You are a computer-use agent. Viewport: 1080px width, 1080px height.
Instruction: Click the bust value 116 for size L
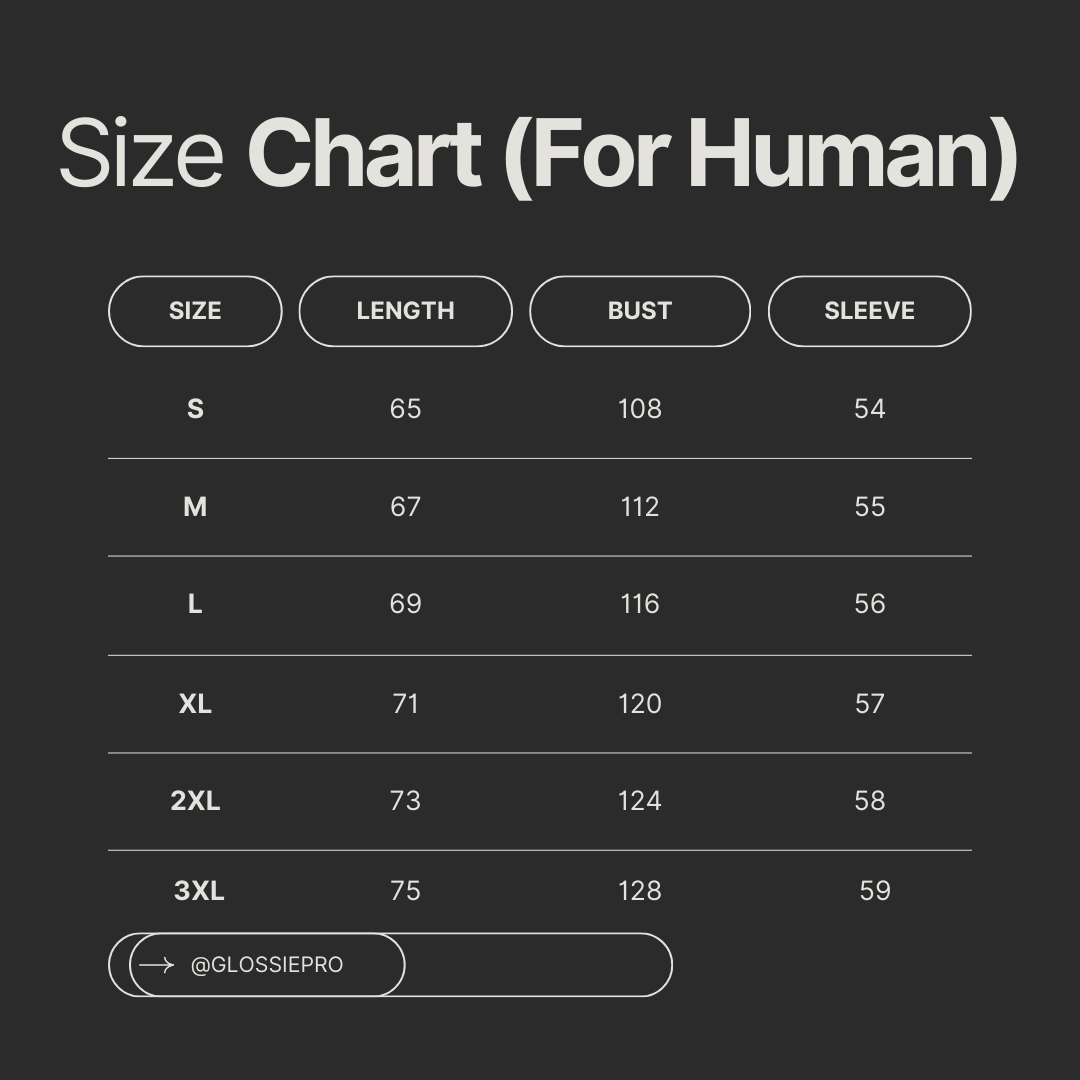pos(639,604)
